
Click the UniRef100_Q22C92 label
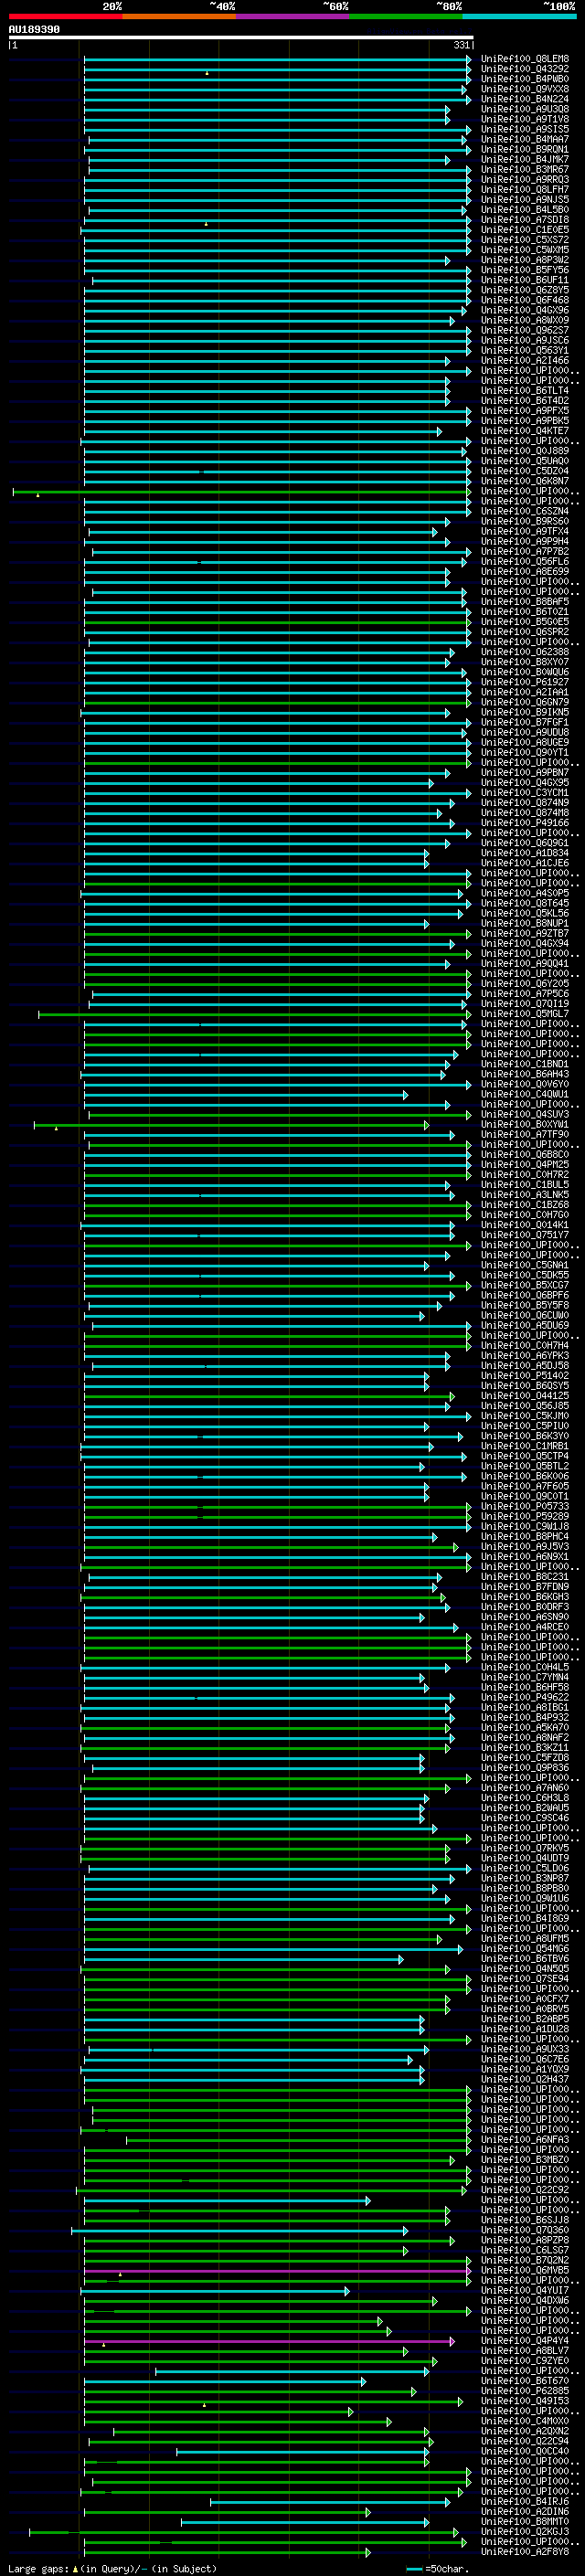(x=525, y=2190)
